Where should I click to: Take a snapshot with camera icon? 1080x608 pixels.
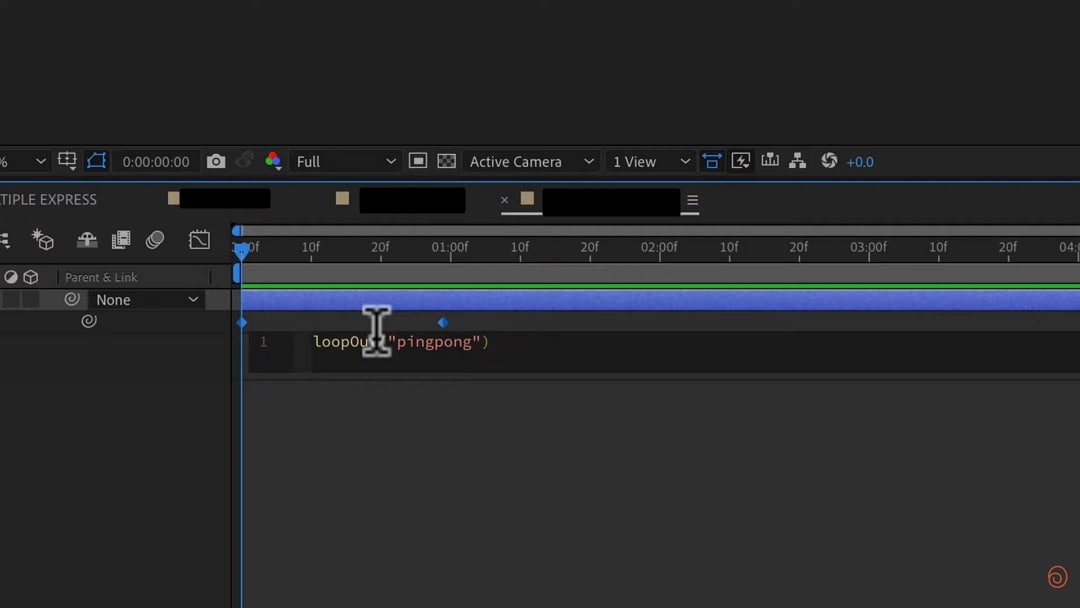pos(216,161)
